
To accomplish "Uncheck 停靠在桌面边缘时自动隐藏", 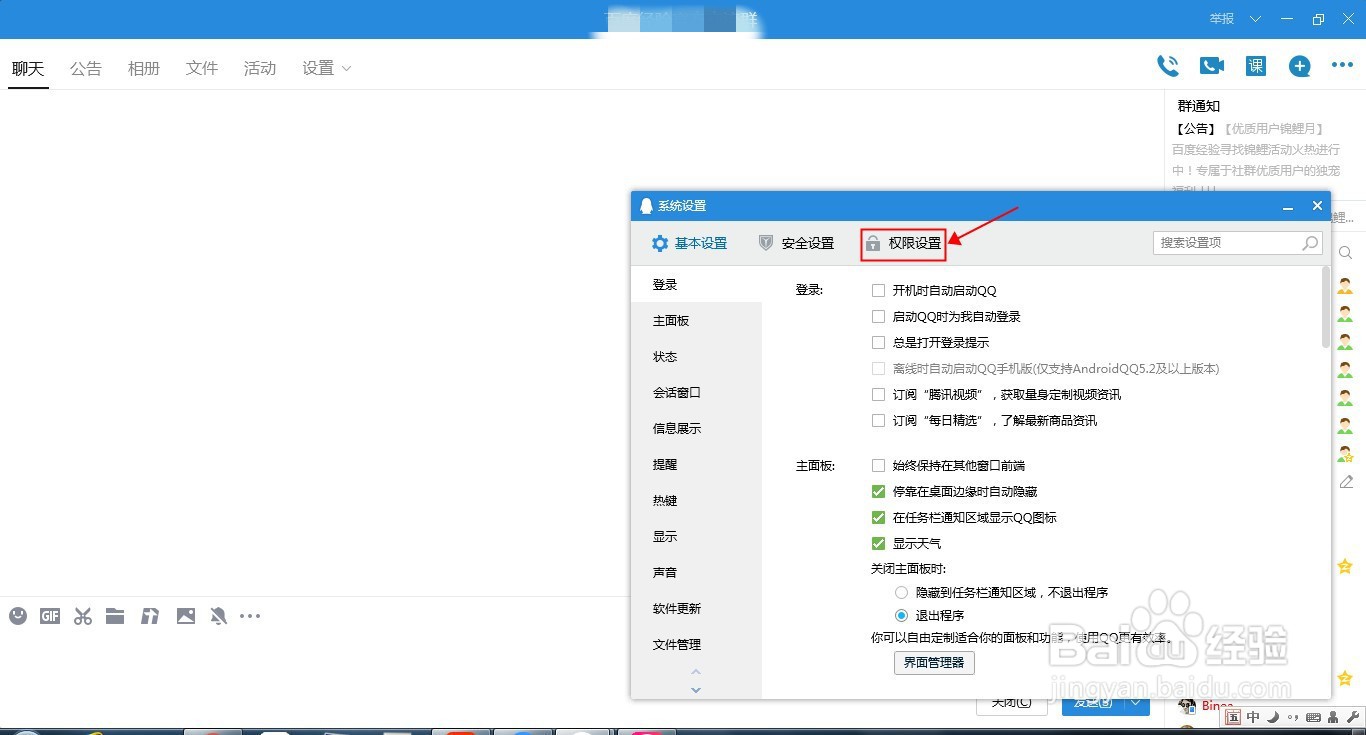I will 878,492.
